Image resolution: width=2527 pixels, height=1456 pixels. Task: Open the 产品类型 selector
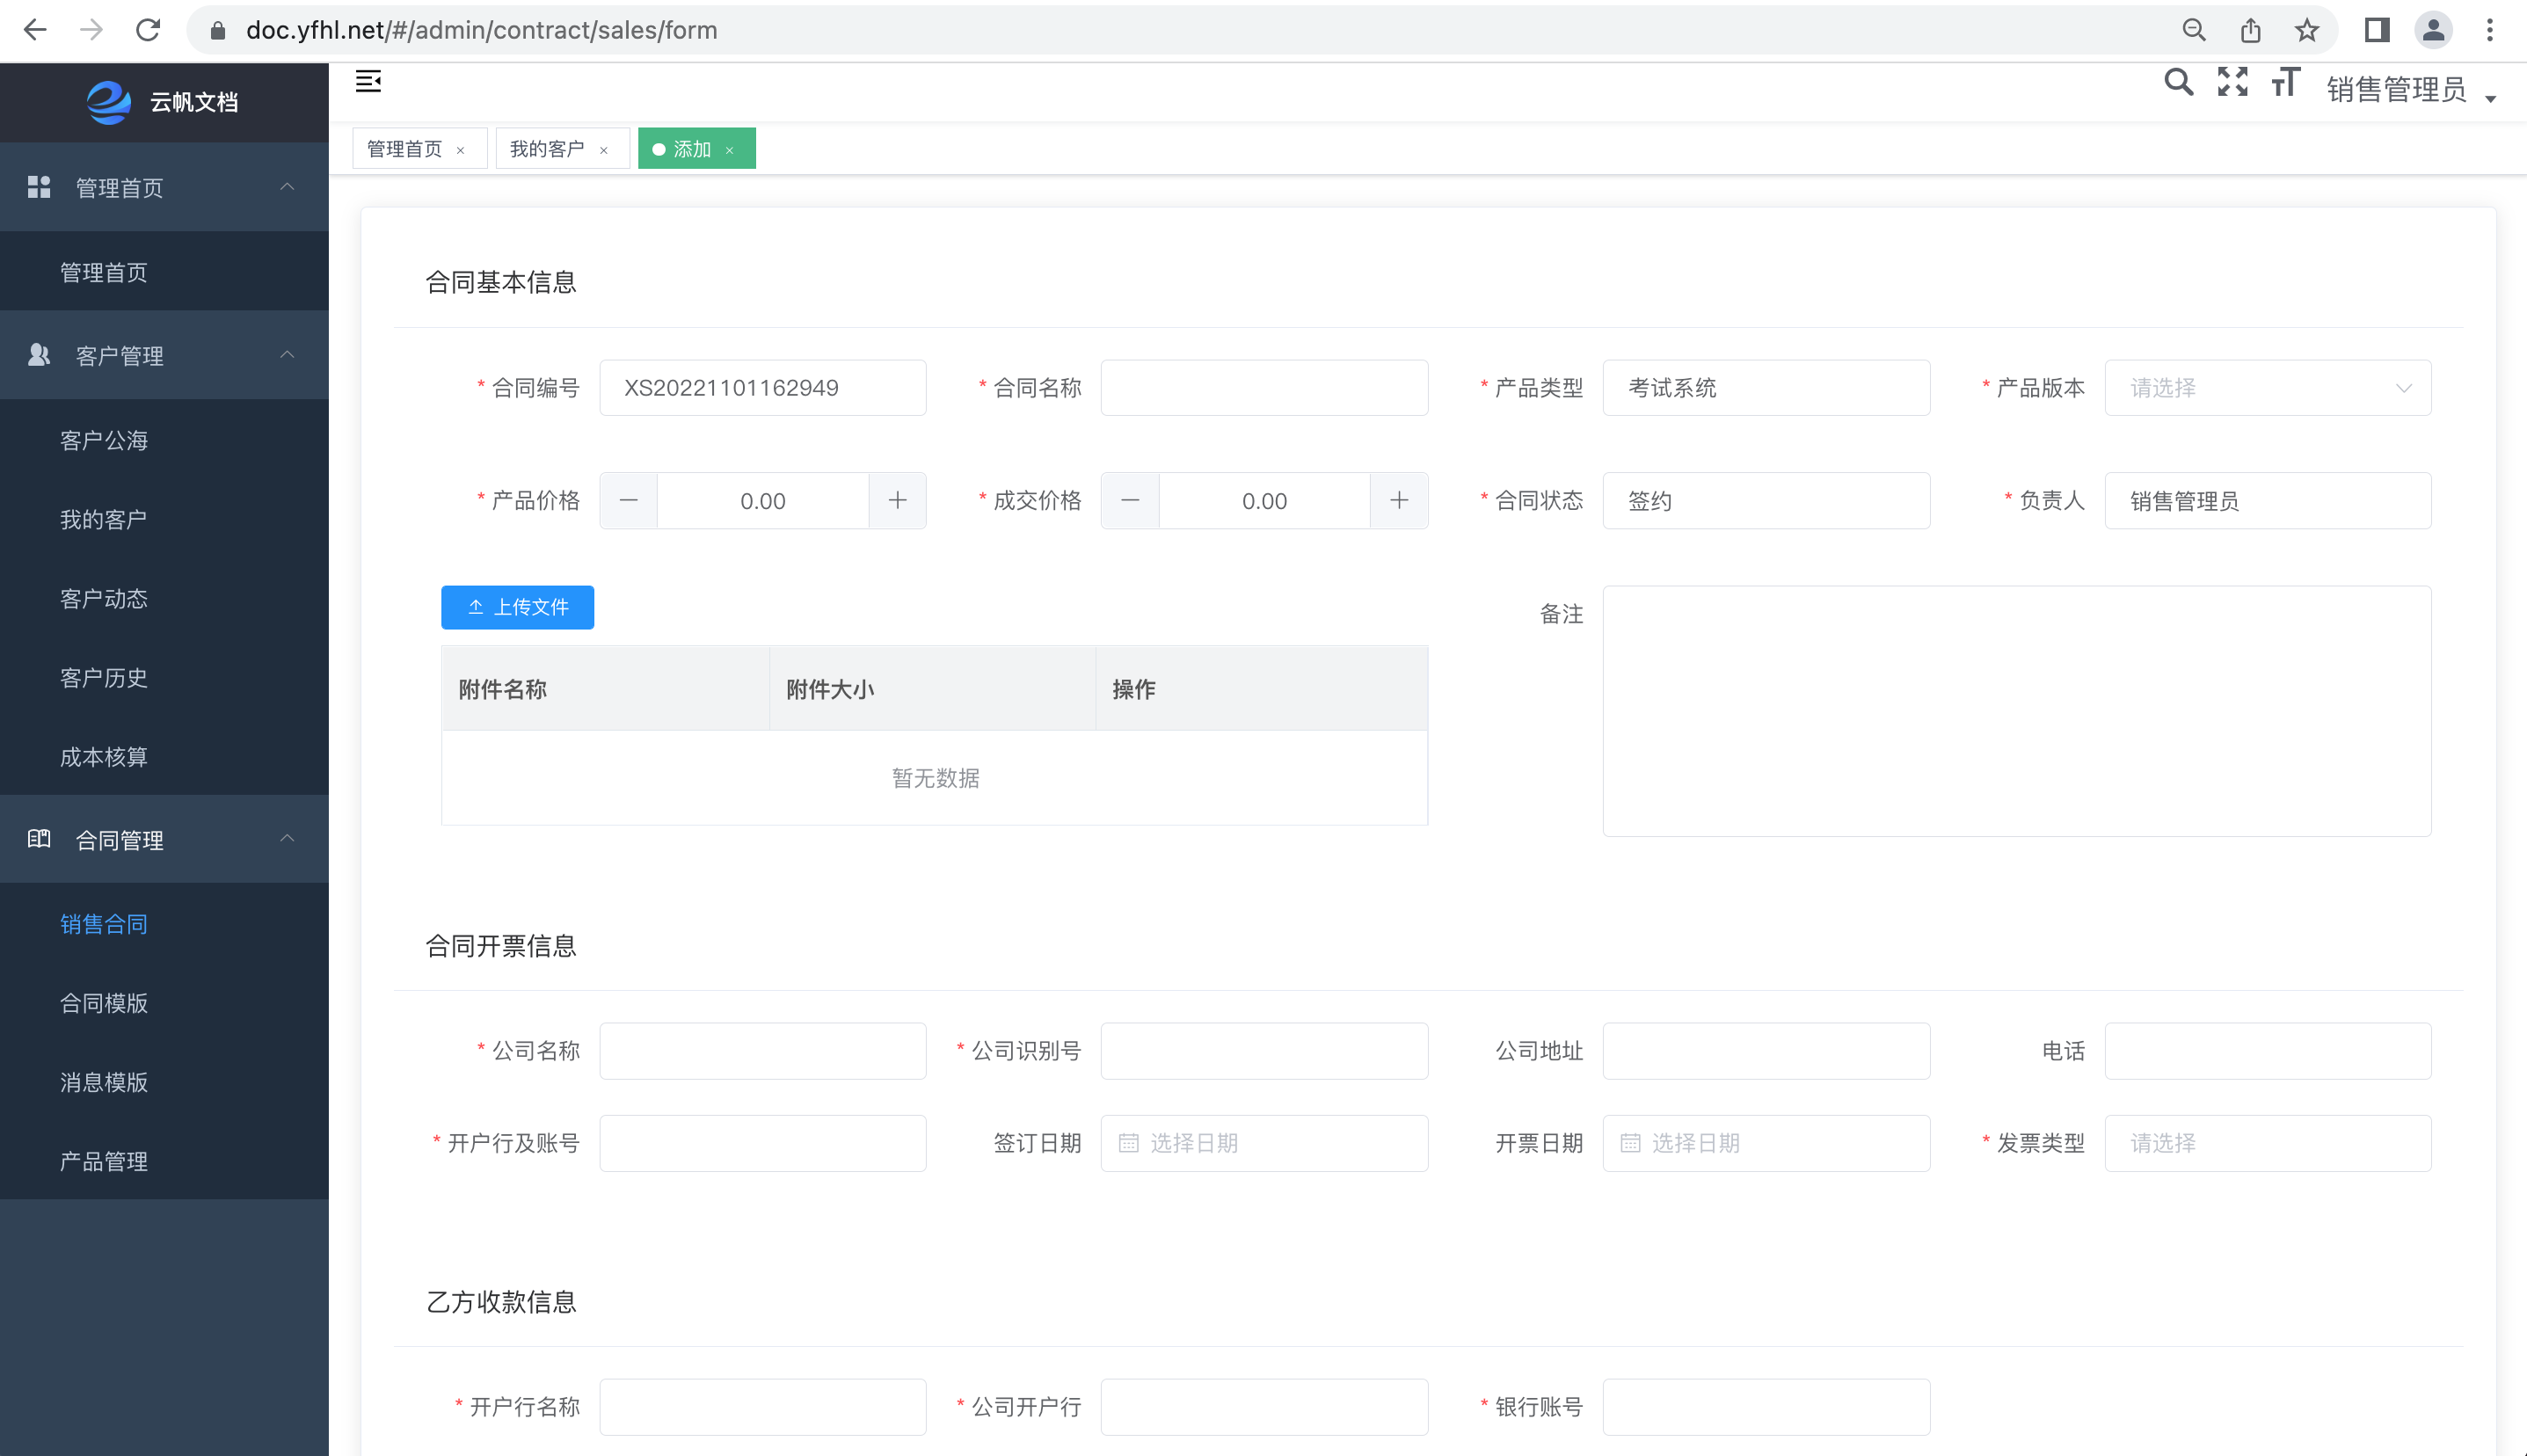tap(1765, 387)
